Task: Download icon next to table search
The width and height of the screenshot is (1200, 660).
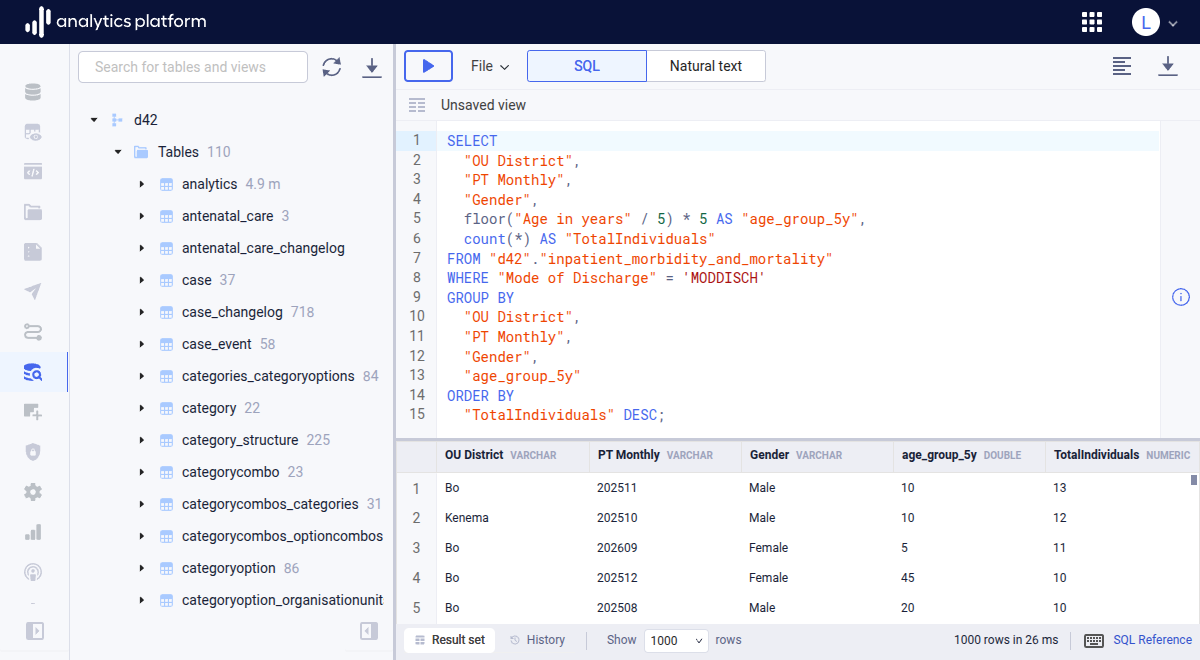Action: tap(372, 67)
